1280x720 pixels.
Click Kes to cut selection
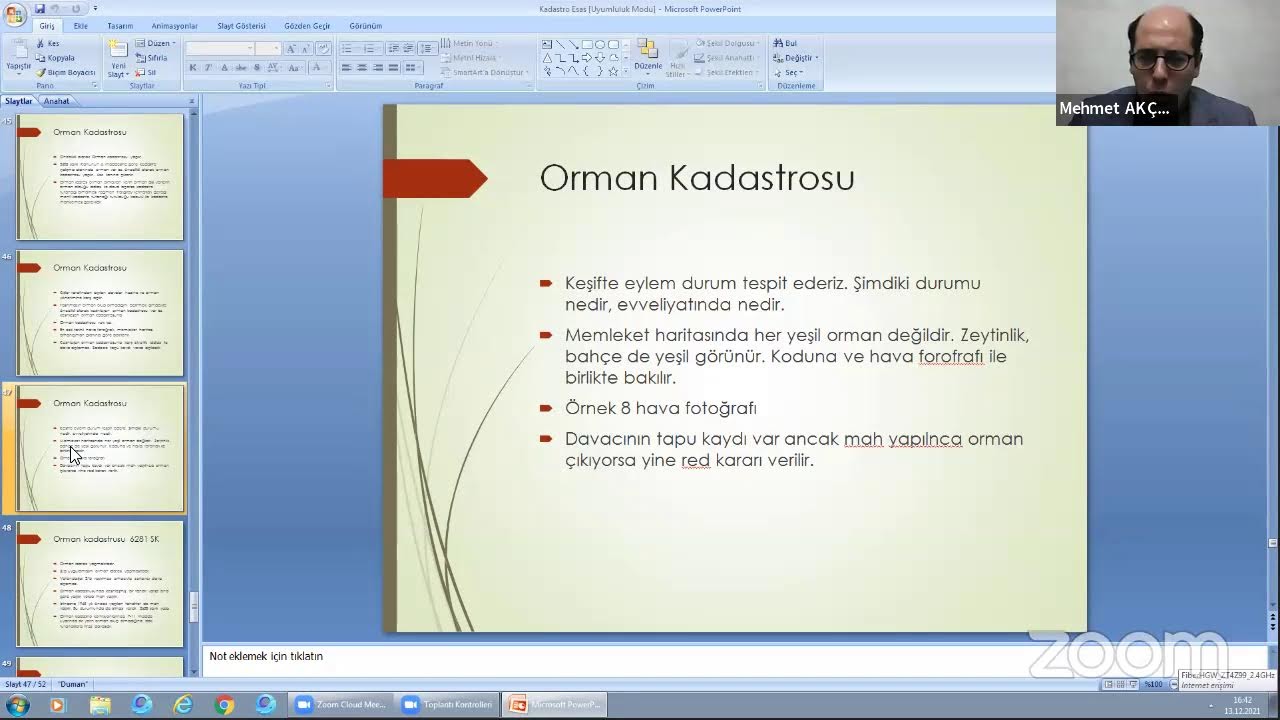coord(48,44)
